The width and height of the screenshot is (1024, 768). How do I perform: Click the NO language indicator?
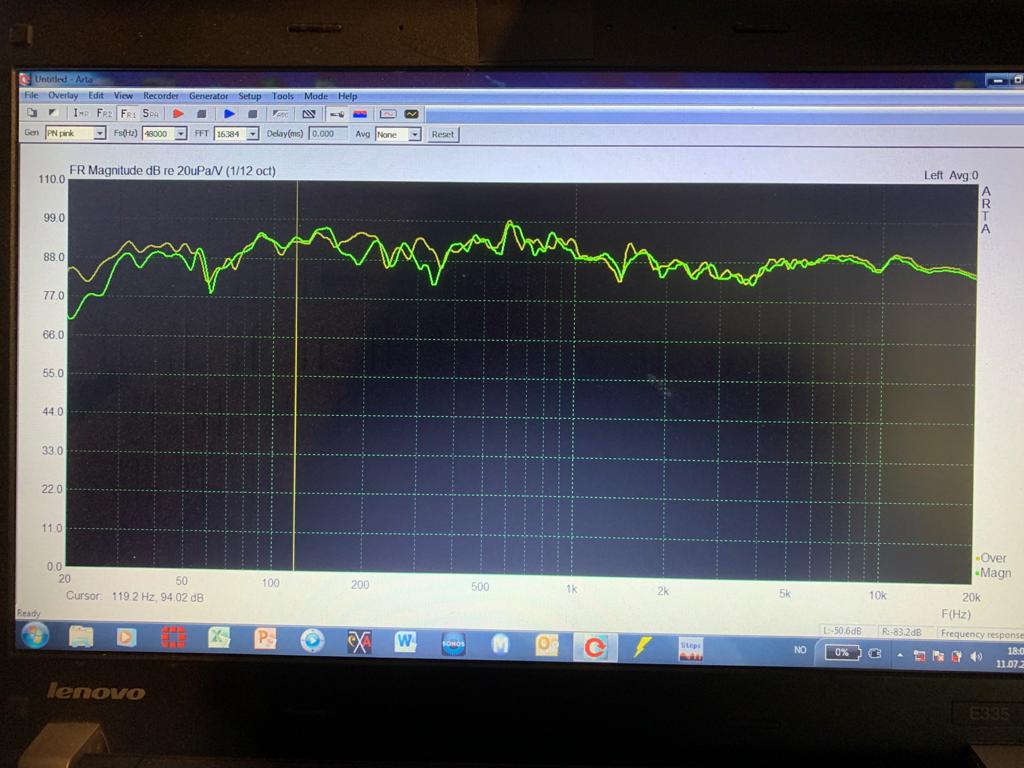[800, 650]
